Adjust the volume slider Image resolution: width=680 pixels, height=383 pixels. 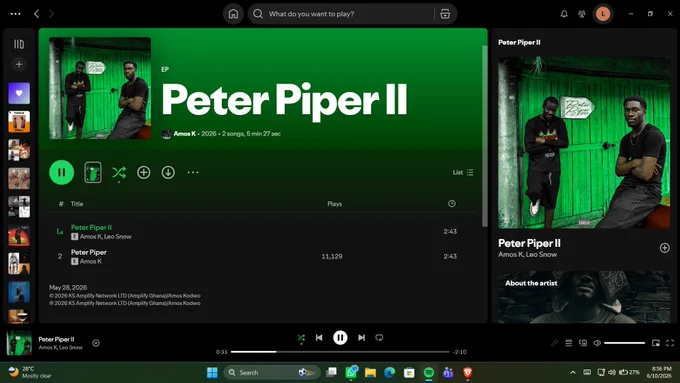[x=624, y=343]
